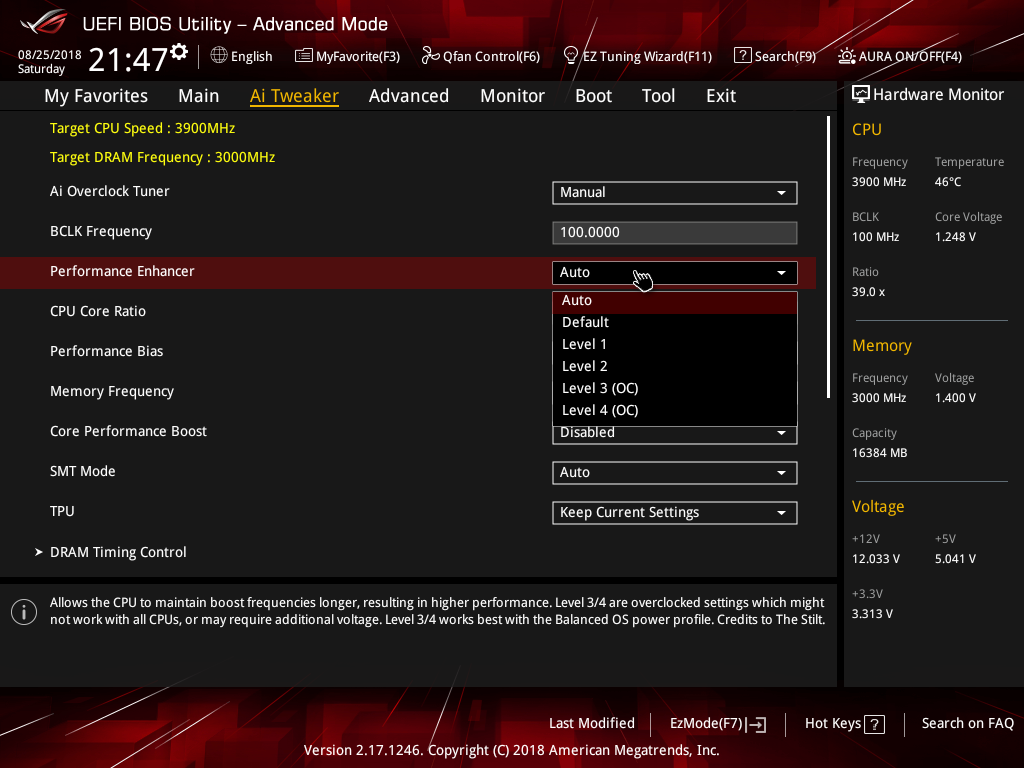Select the BCLK Frequency label
This screenshot has height=768, width=1024.
[101, 232]
